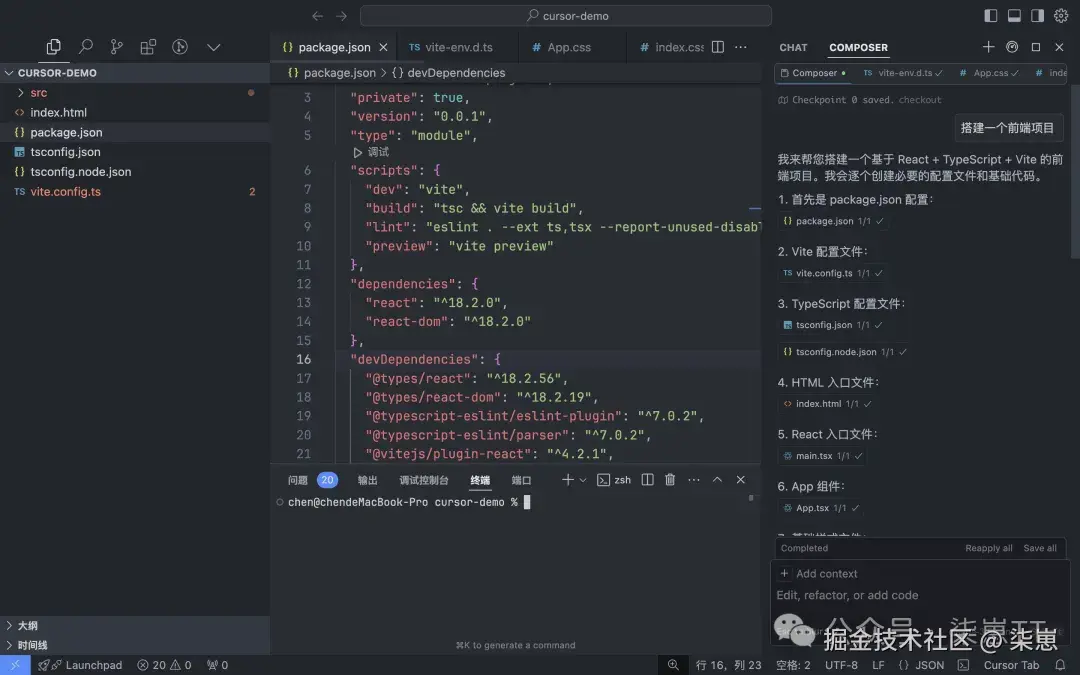
Task: Open package.json 1/1 file chip
Action: pyautogui.click(x=833, y=221)
